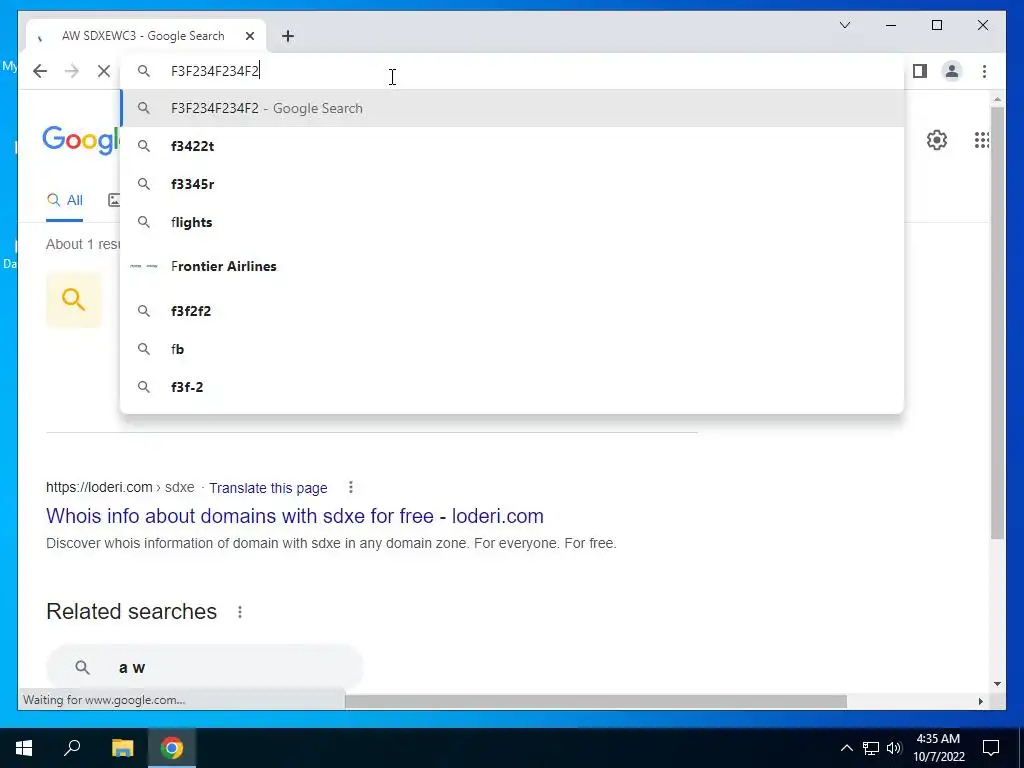Click Translate this page link

pos(268,488)
